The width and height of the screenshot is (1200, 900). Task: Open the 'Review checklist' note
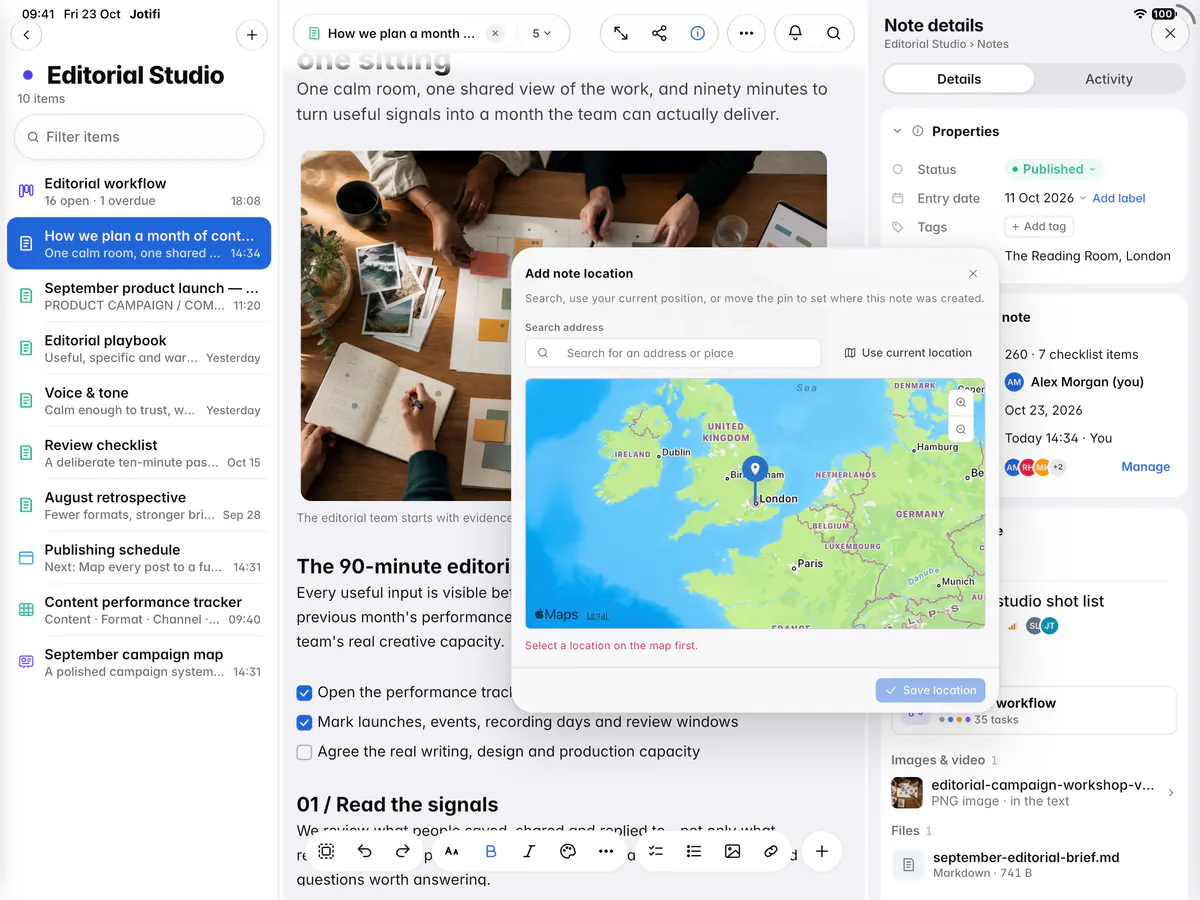139,453
